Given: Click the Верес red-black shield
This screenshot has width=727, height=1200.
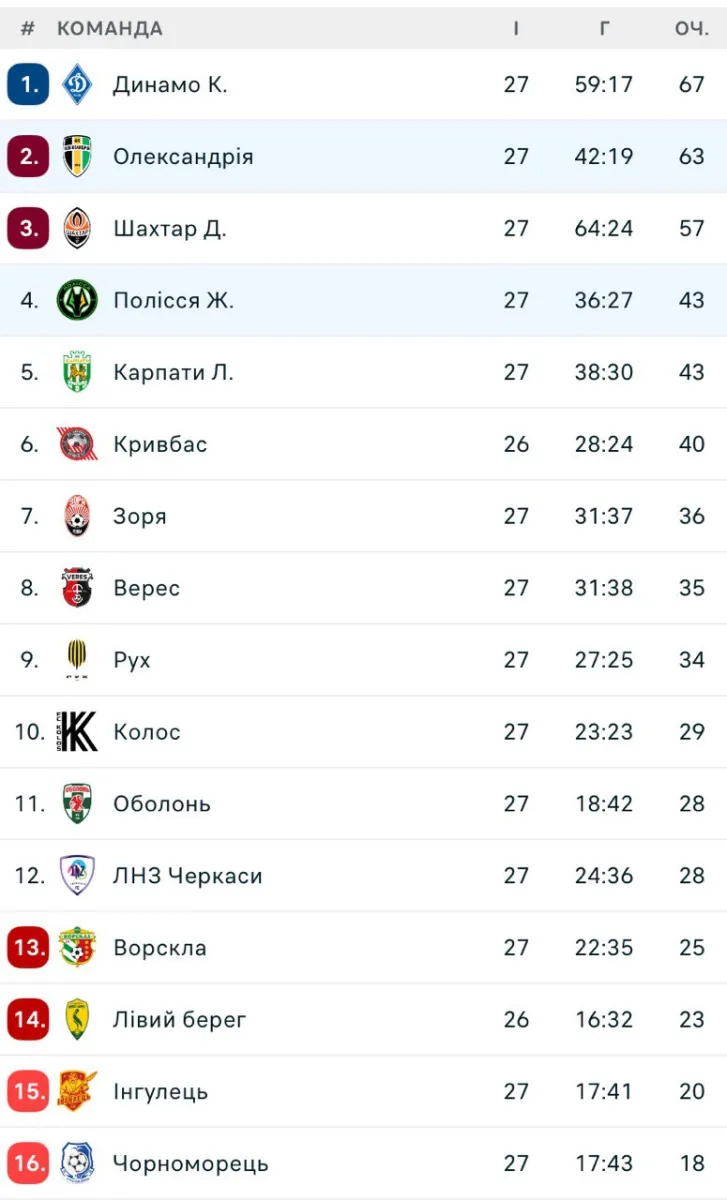Looking at the screenshot, I should click(77, 588).
